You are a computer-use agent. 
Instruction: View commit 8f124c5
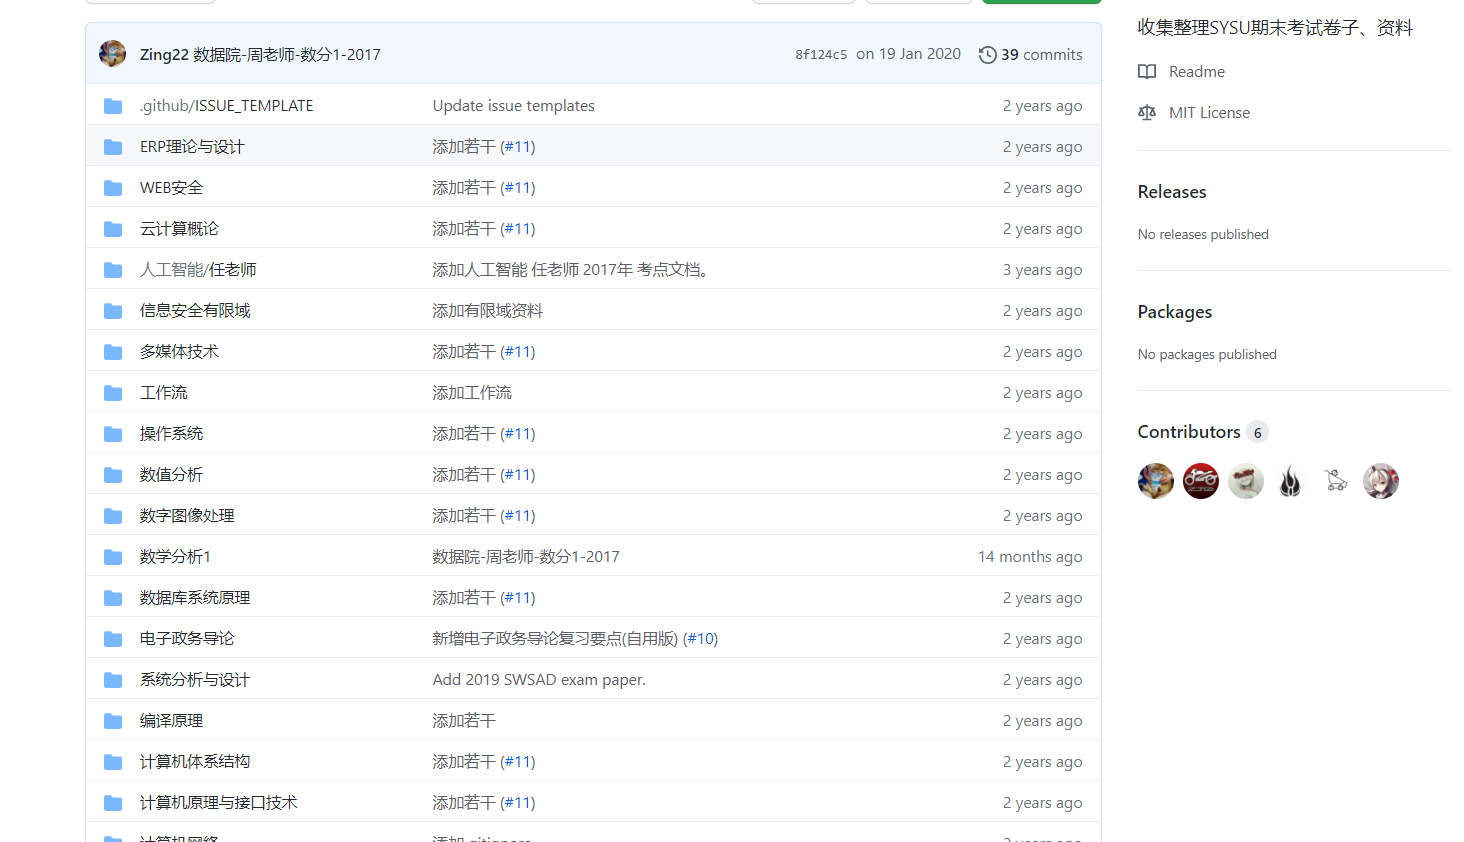820,54
